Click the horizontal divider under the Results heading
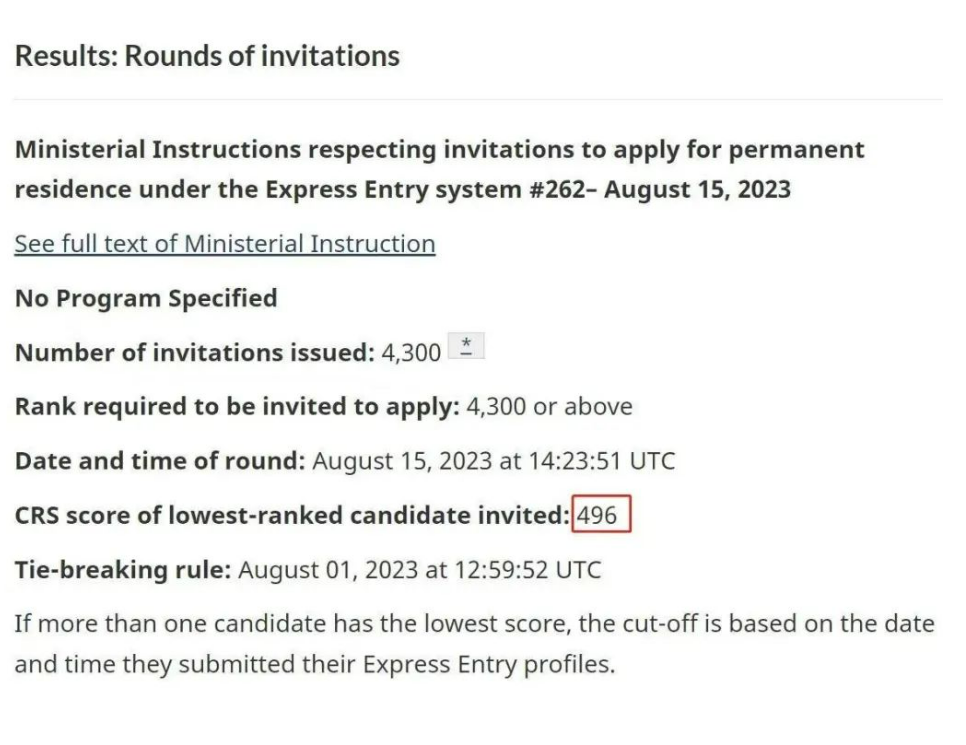 coord(478,99)
